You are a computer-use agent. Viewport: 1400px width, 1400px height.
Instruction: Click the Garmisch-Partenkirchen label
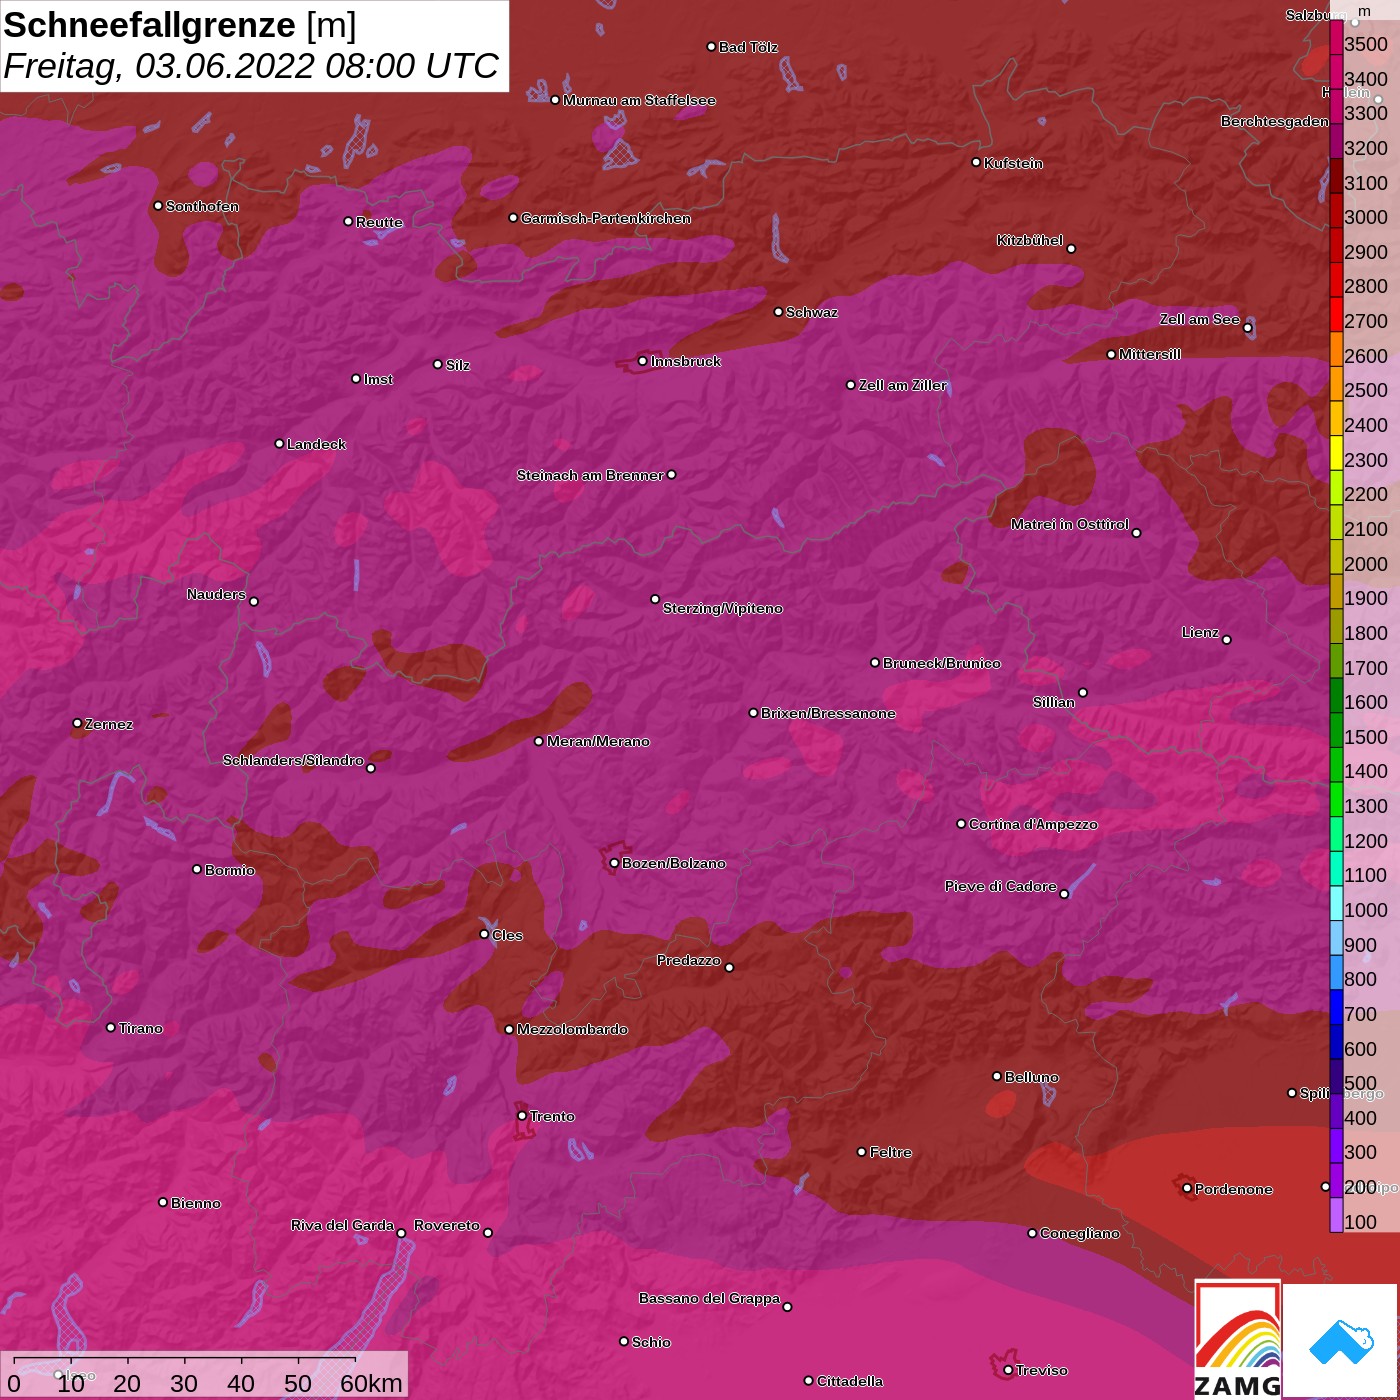point(606,218)
